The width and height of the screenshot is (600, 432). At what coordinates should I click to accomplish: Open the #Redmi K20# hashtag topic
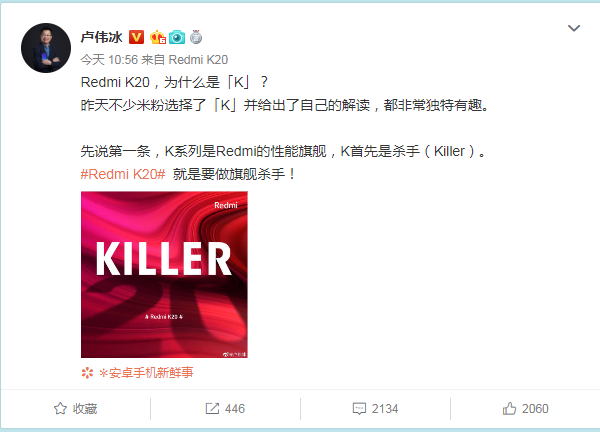point(123,174)
